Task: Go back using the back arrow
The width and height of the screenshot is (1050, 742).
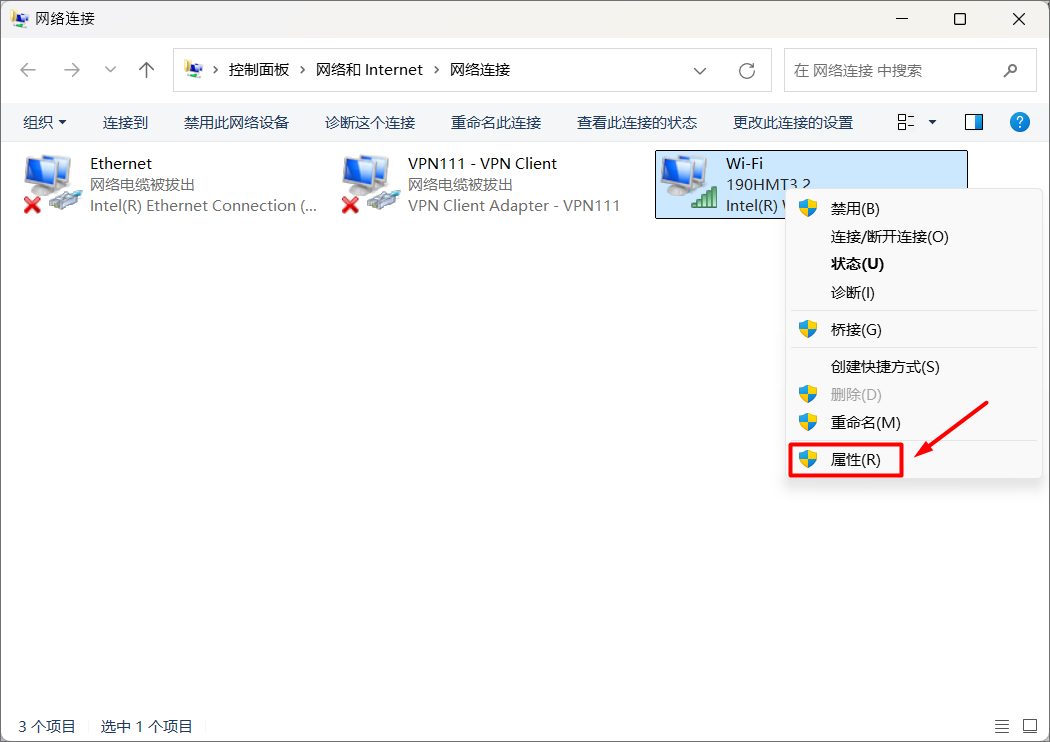Action: (x=28, y=70)
